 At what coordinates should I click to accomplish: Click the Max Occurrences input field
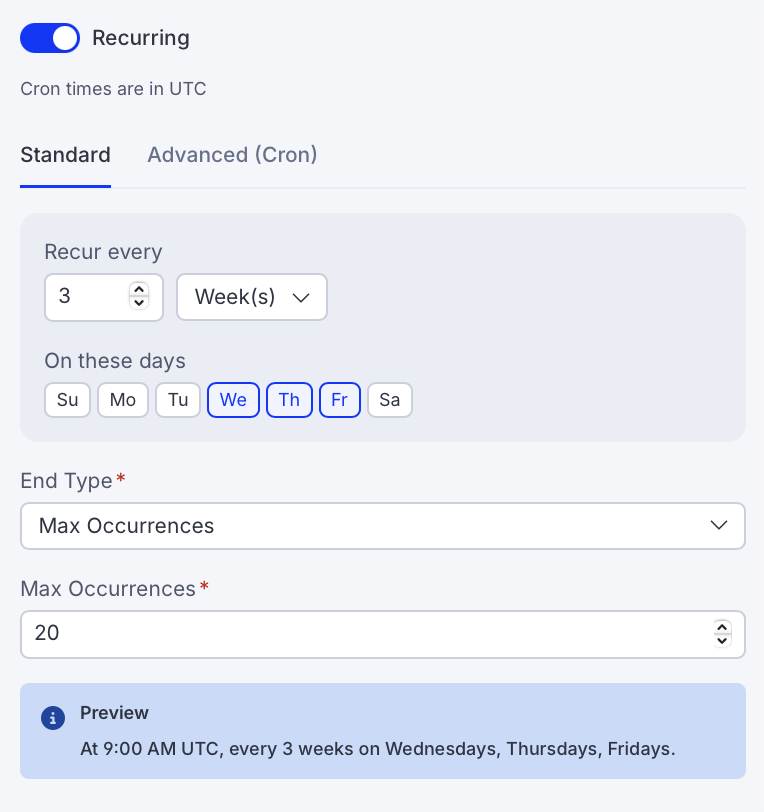(360, 634)
